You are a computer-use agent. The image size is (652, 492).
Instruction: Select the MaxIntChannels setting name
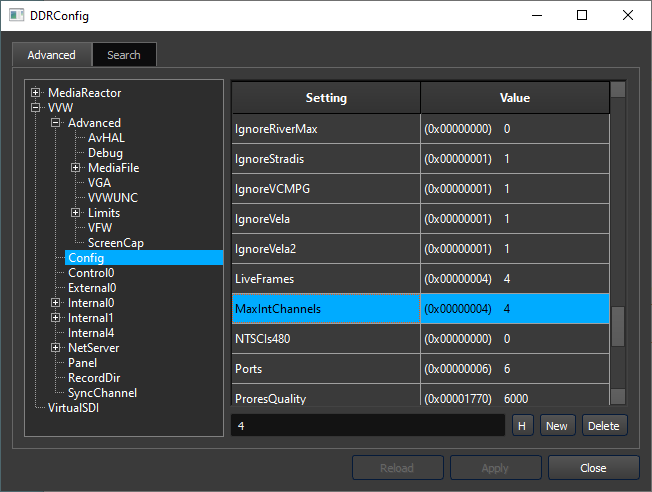[278, 309]
